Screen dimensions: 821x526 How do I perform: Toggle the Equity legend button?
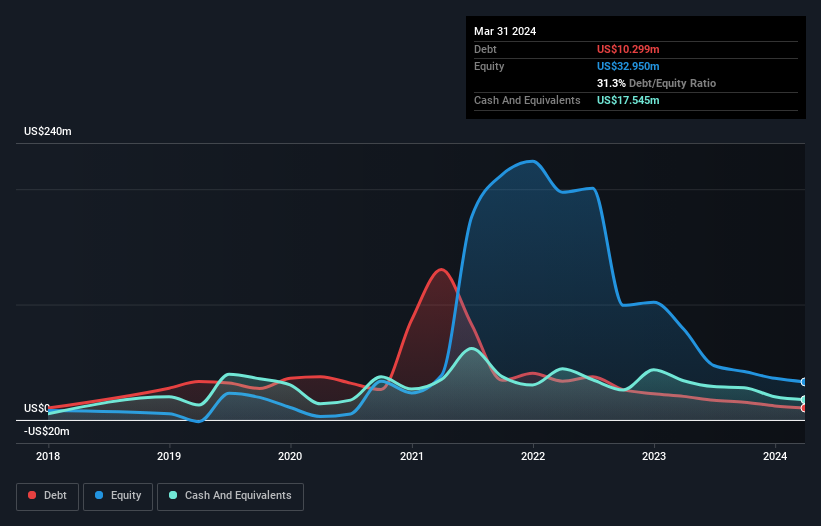(x=118, y=496)
